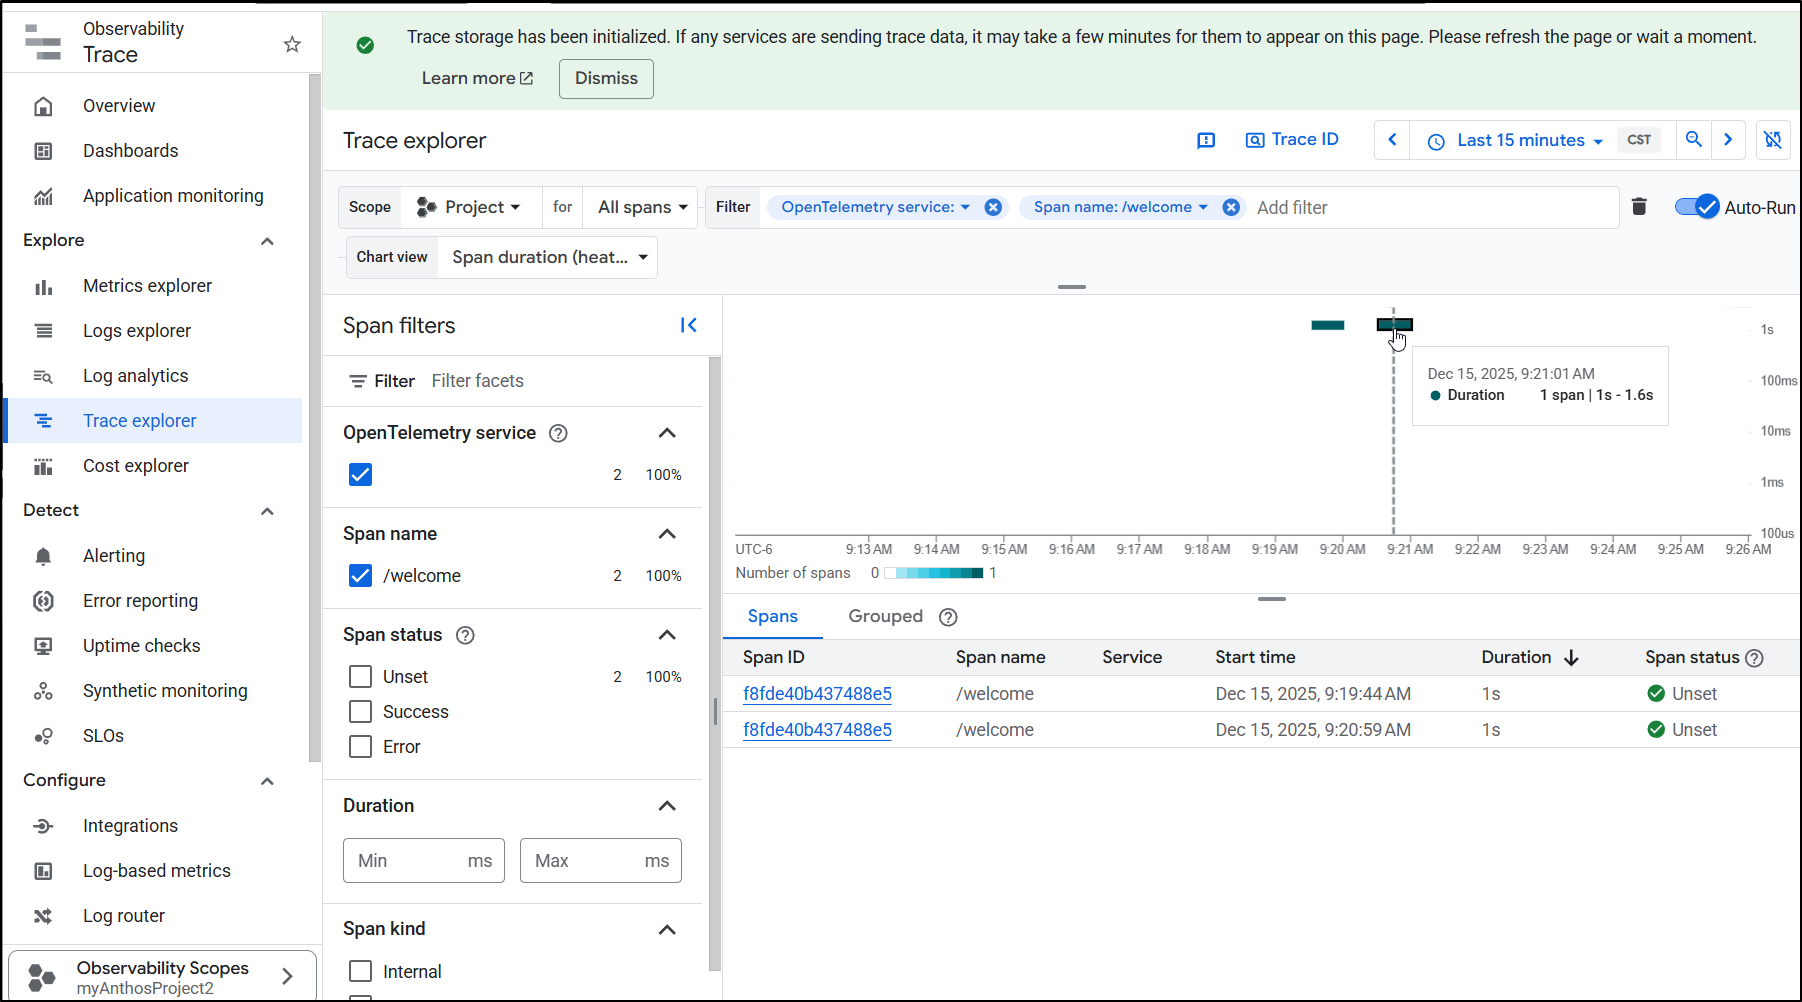Pin Trace with the star icon
The height and width of the screenshot is (1002, 1802).
coord(292,44)
